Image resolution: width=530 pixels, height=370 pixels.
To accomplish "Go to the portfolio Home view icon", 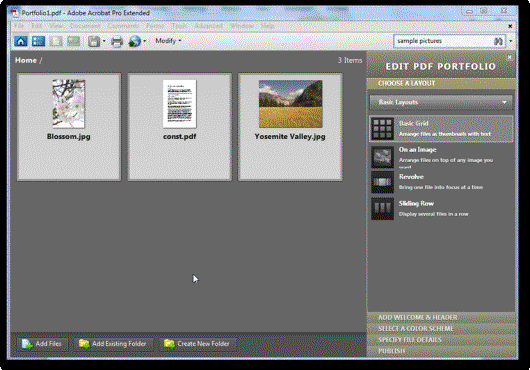I will 21,41.
